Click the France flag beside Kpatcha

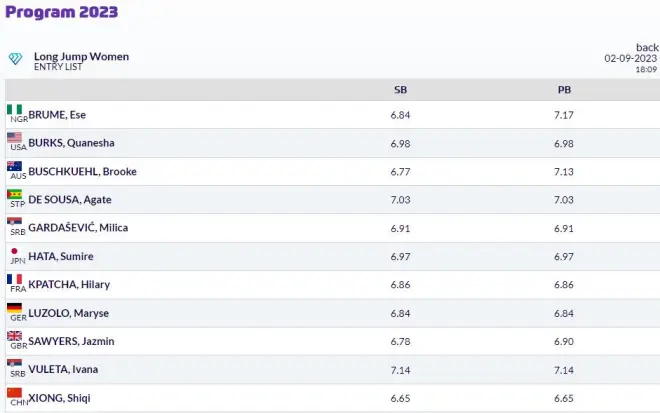[x=15, y=280]
